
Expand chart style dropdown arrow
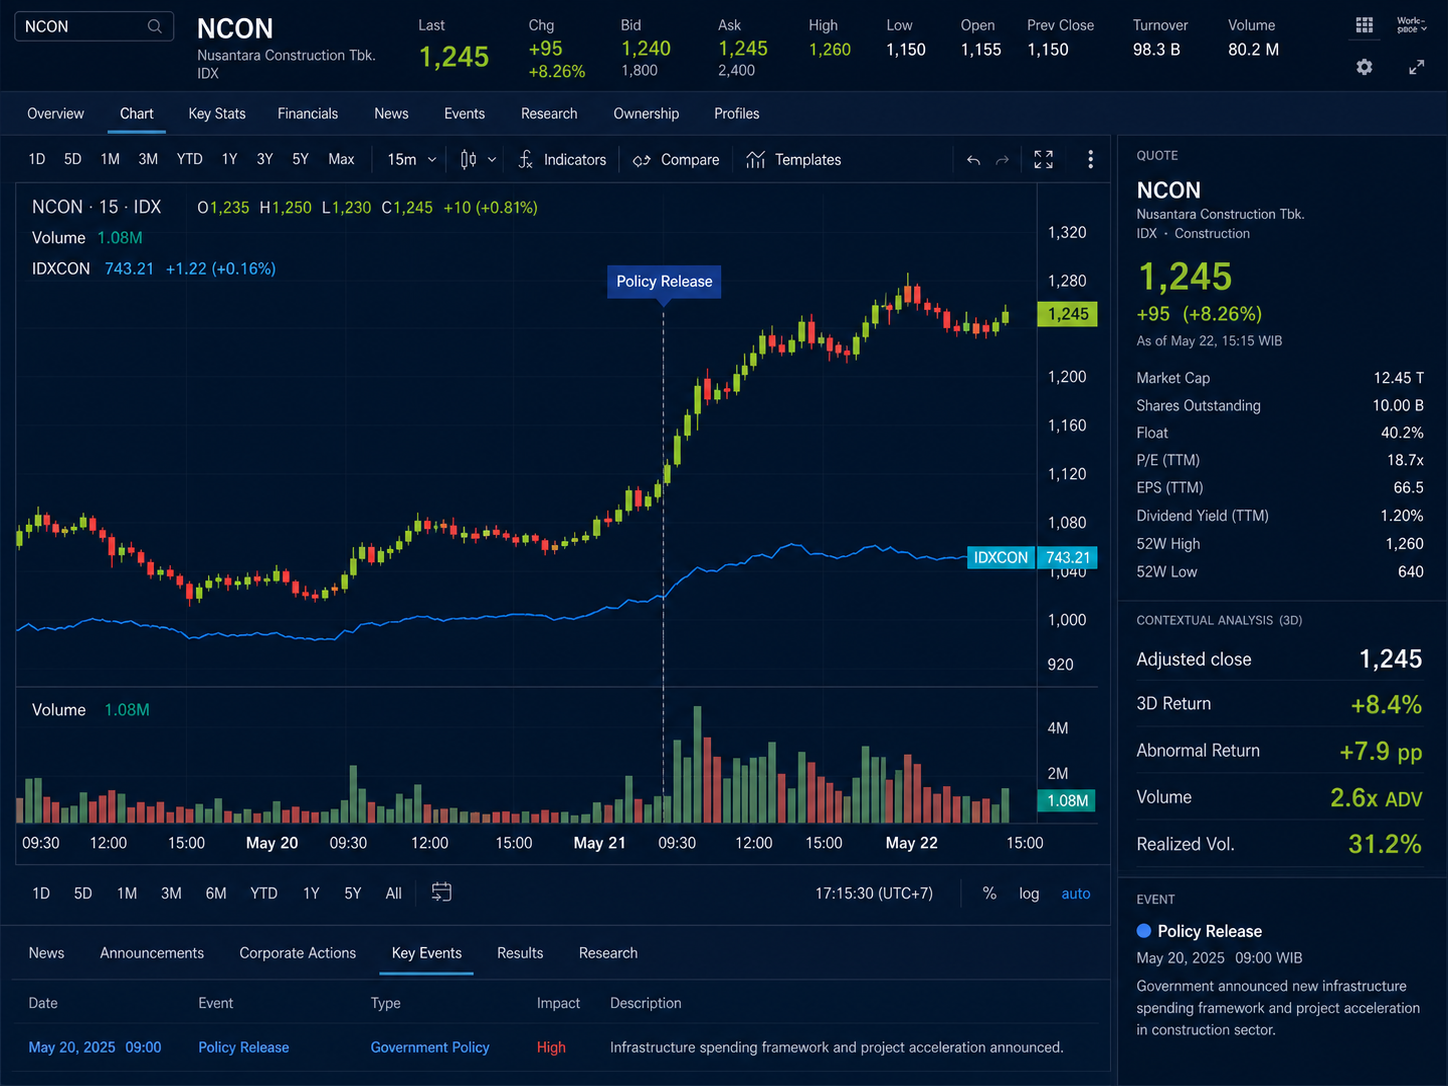click(492, 160)
